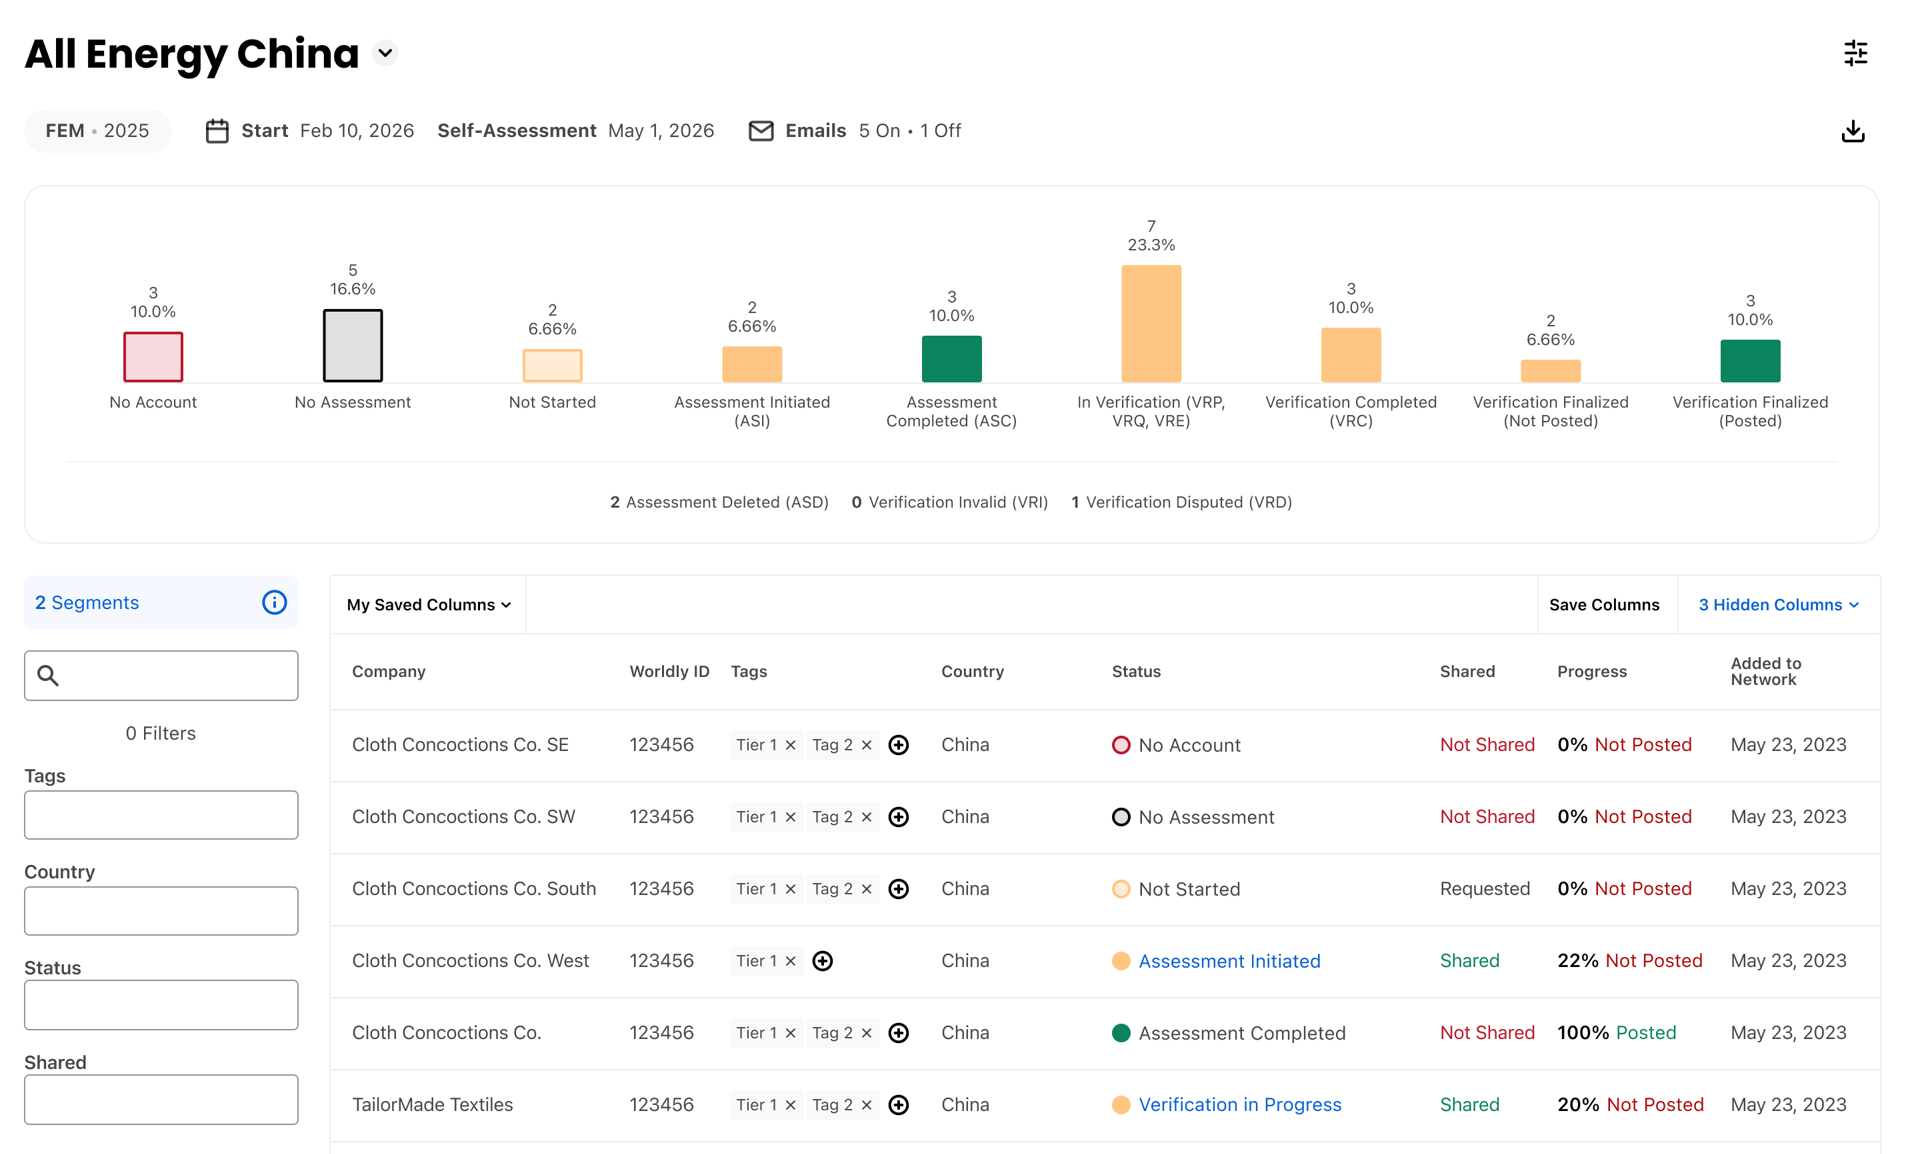The height and width of the screenshot is (1154, 1906).
Task: Remove Tier 1 tag from Cloth Concoctions Co. South
Action: pyautogui.click(x=790, y=889)
